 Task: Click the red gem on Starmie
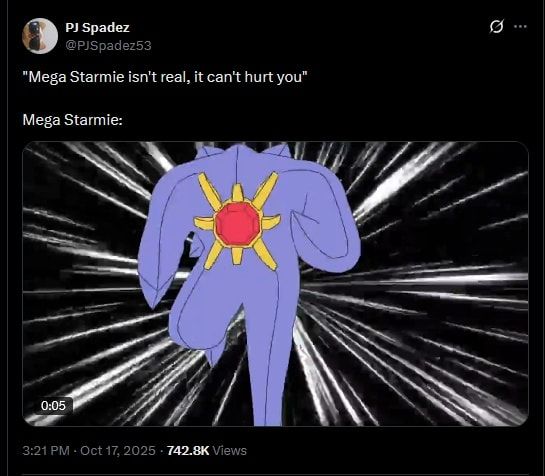click(237, 224)
